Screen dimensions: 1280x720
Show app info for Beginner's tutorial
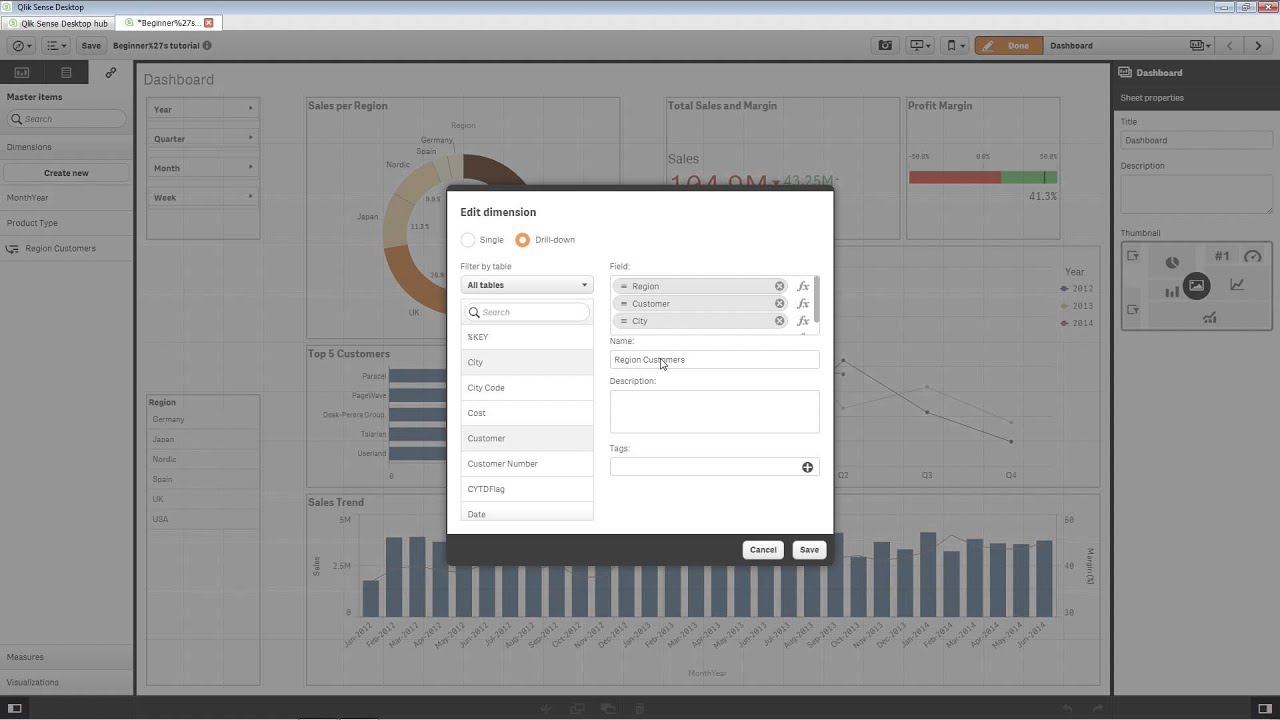pyautogui.click(x=207, y=45)
